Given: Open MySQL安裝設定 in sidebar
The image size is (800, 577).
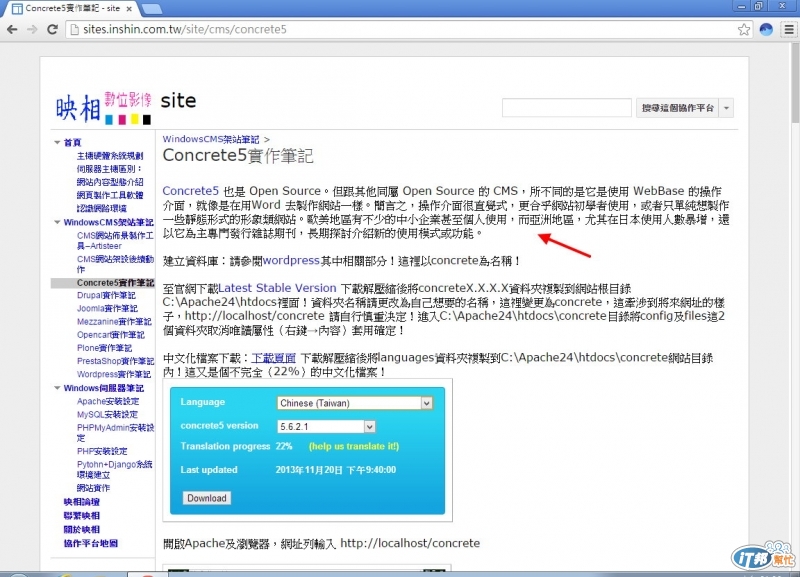Looking at the screenshot, I should (x=107, y=414).
